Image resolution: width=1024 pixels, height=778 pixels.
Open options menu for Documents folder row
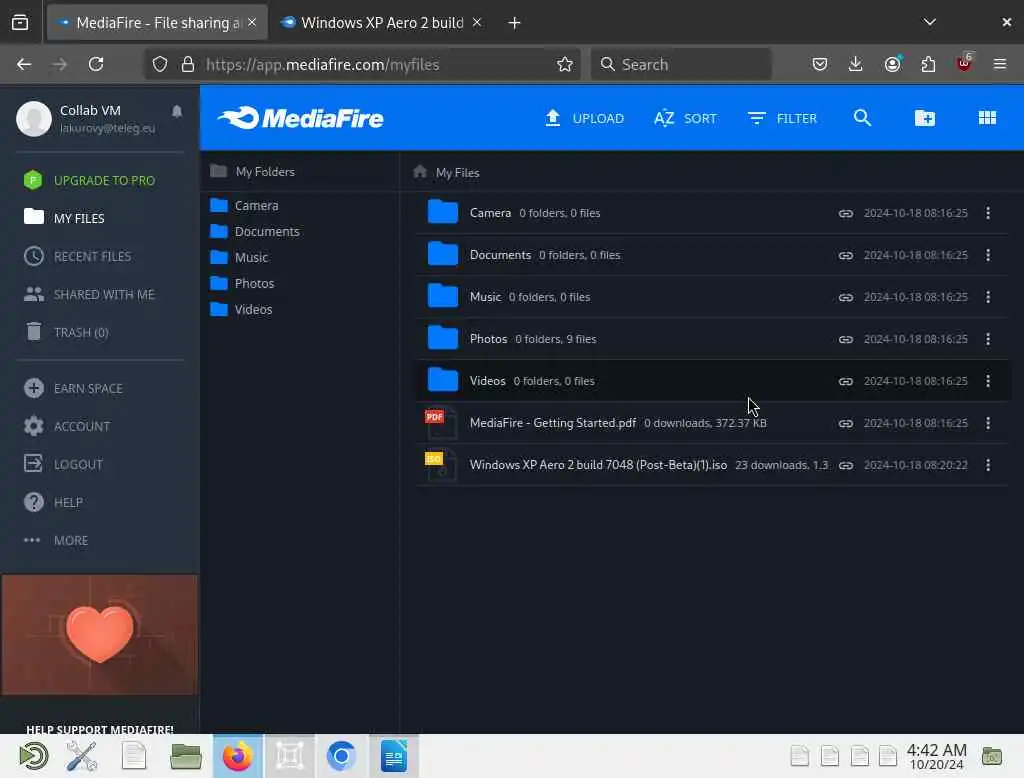coord(987,255)
